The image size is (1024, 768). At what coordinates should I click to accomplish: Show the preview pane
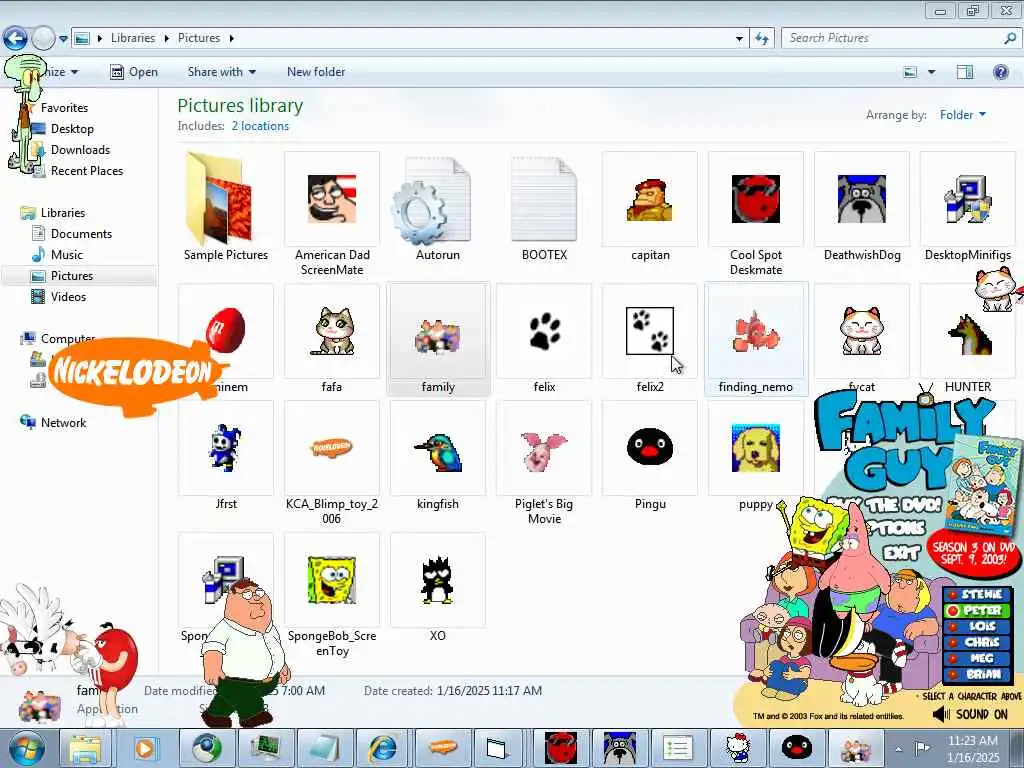click(x=965, y=72)
